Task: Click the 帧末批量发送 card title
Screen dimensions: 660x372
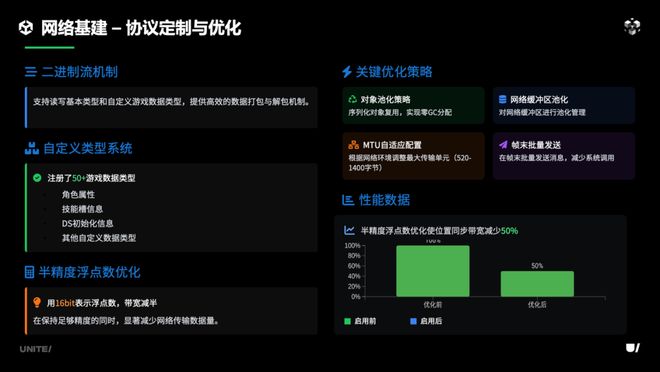Action: [536, 145]
